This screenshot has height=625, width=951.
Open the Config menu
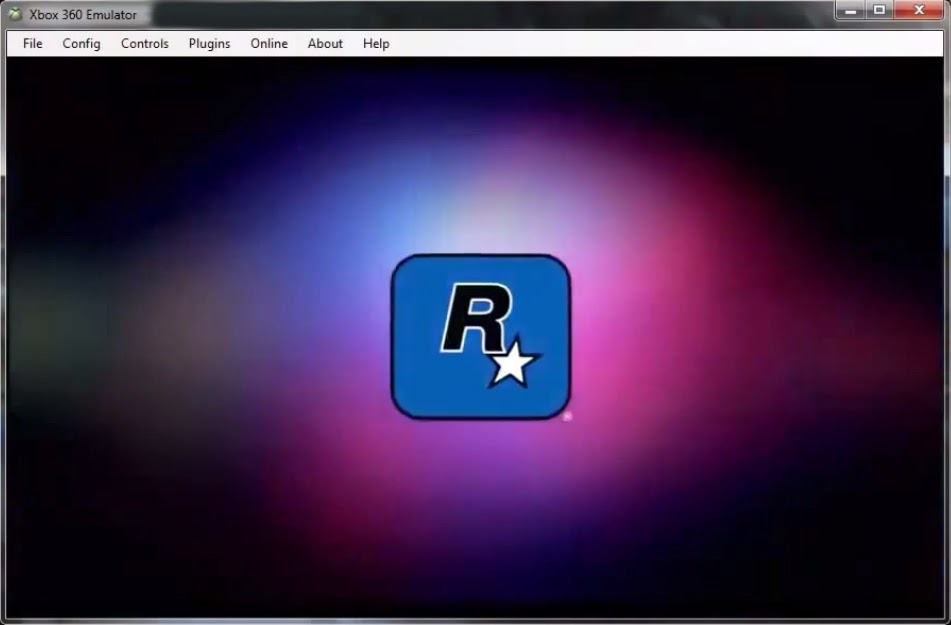point(81,44)
